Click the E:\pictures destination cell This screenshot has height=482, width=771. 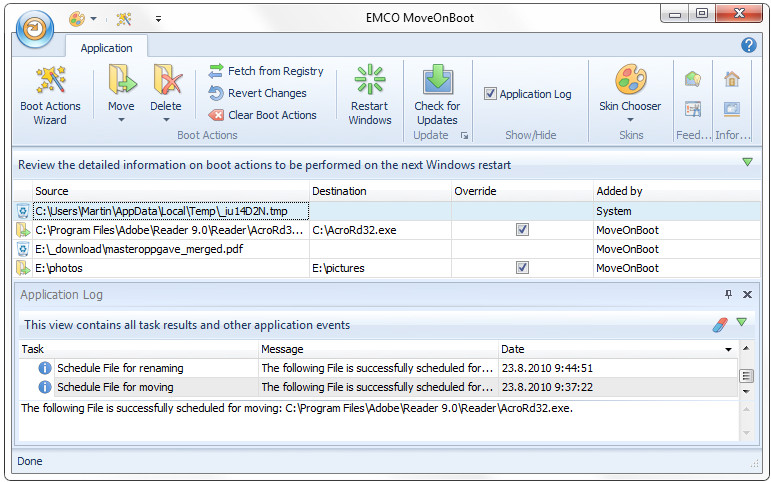[x=381, y=268]
